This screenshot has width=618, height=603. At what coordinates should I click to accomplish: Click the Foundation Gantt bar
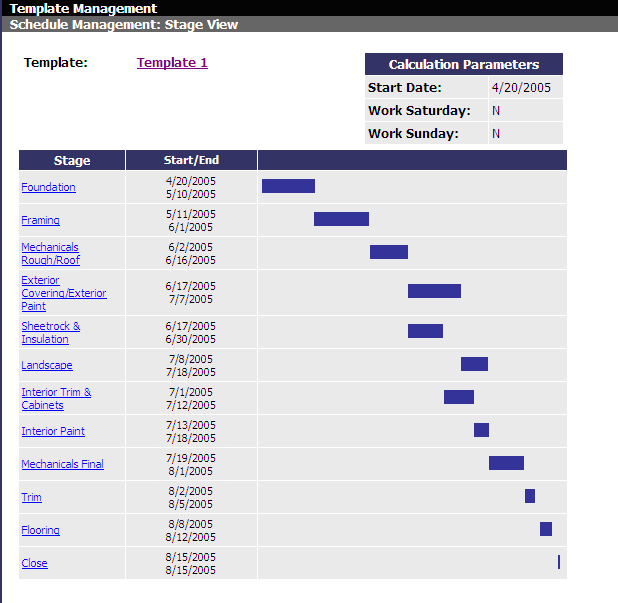pyautogui.click(x=289, y=186)
